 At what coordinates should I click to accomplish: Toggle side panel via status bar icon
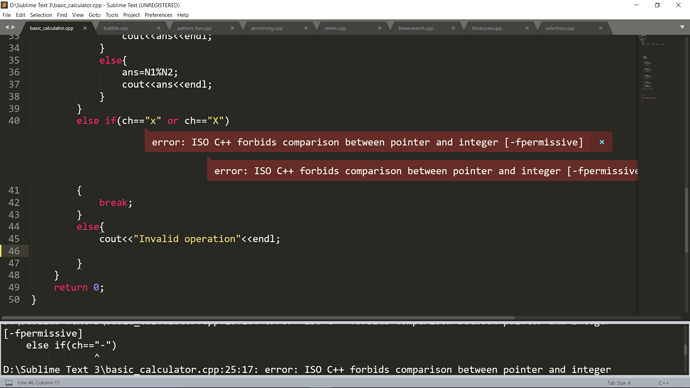(x=9, y=383)
